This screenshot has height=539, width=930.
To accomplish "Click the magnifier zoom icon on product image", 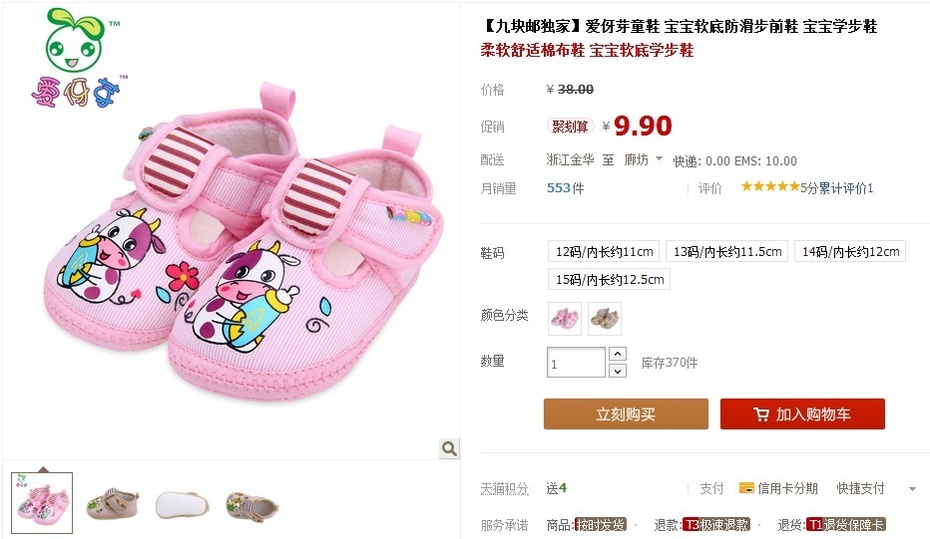I will coord(449,448).
